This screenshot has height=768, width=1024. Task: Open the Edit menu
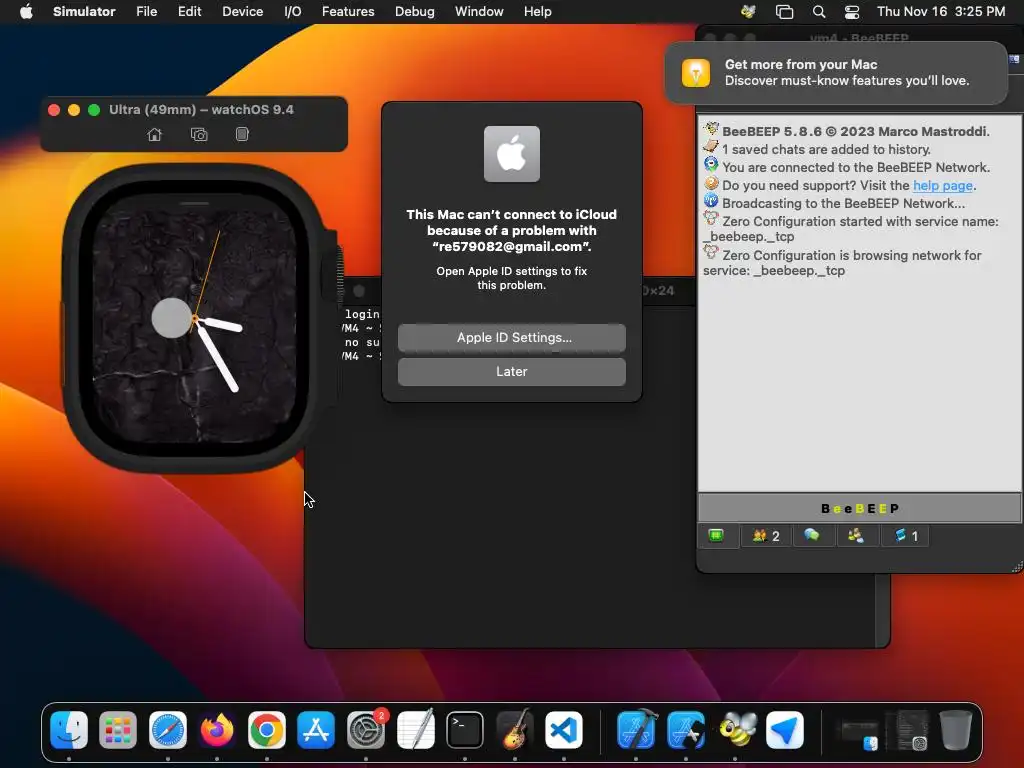pos(189,12)
